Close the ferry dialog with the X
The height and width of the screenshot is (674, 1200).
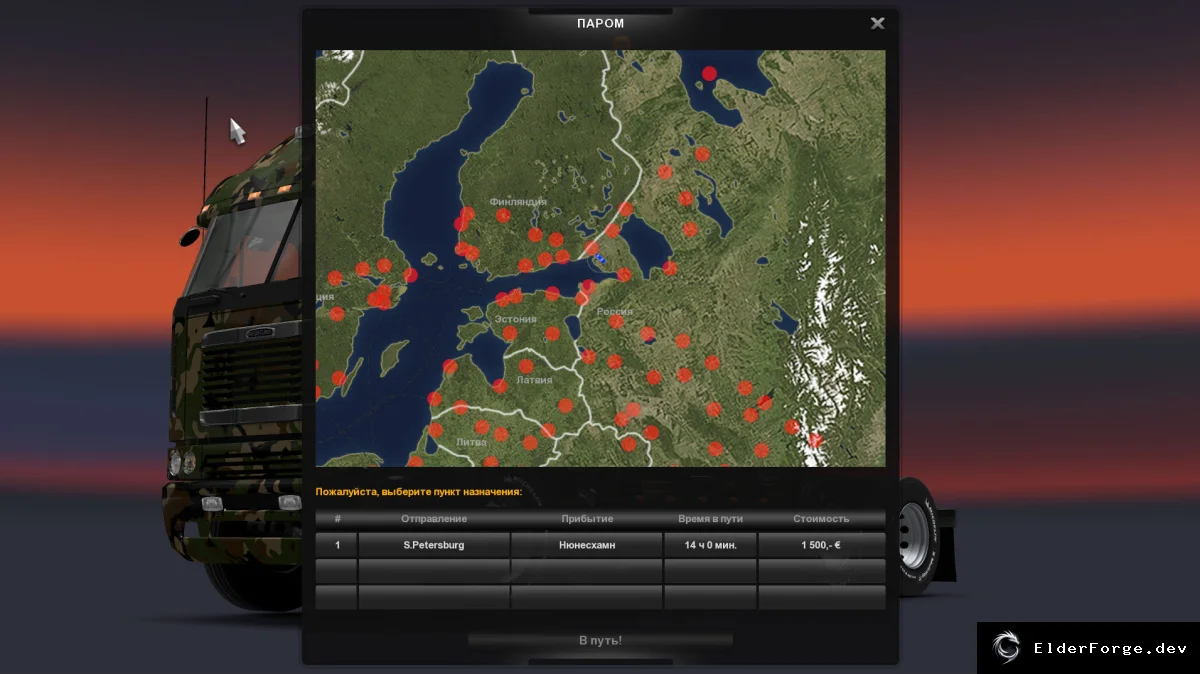coord(877,23)
